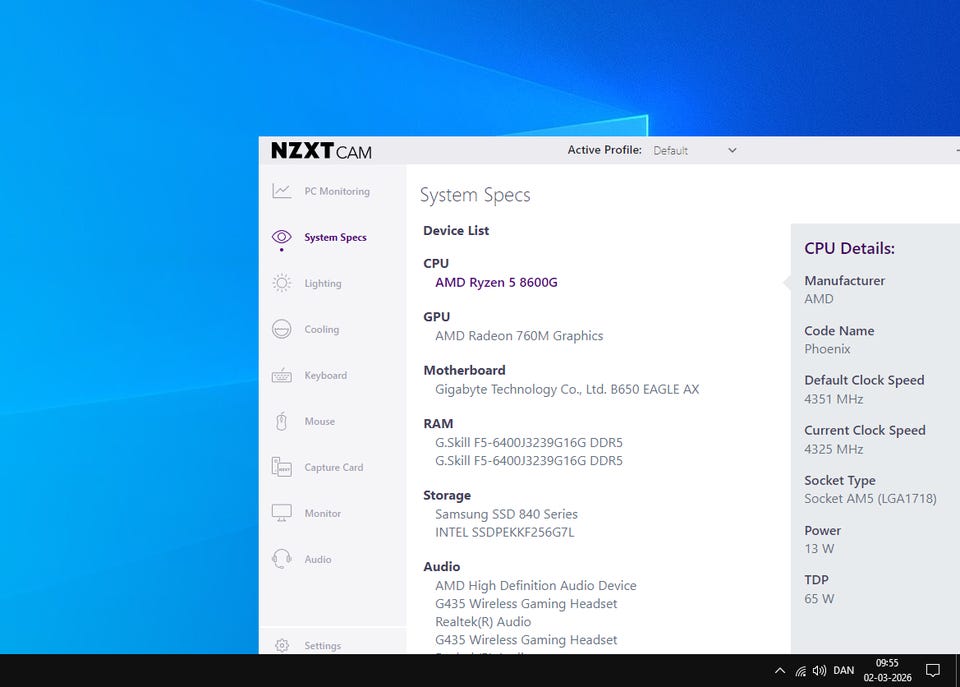Open Lighting via the sun icon
This screenshot has width=960, height=687.
click(x=282, y=283)
